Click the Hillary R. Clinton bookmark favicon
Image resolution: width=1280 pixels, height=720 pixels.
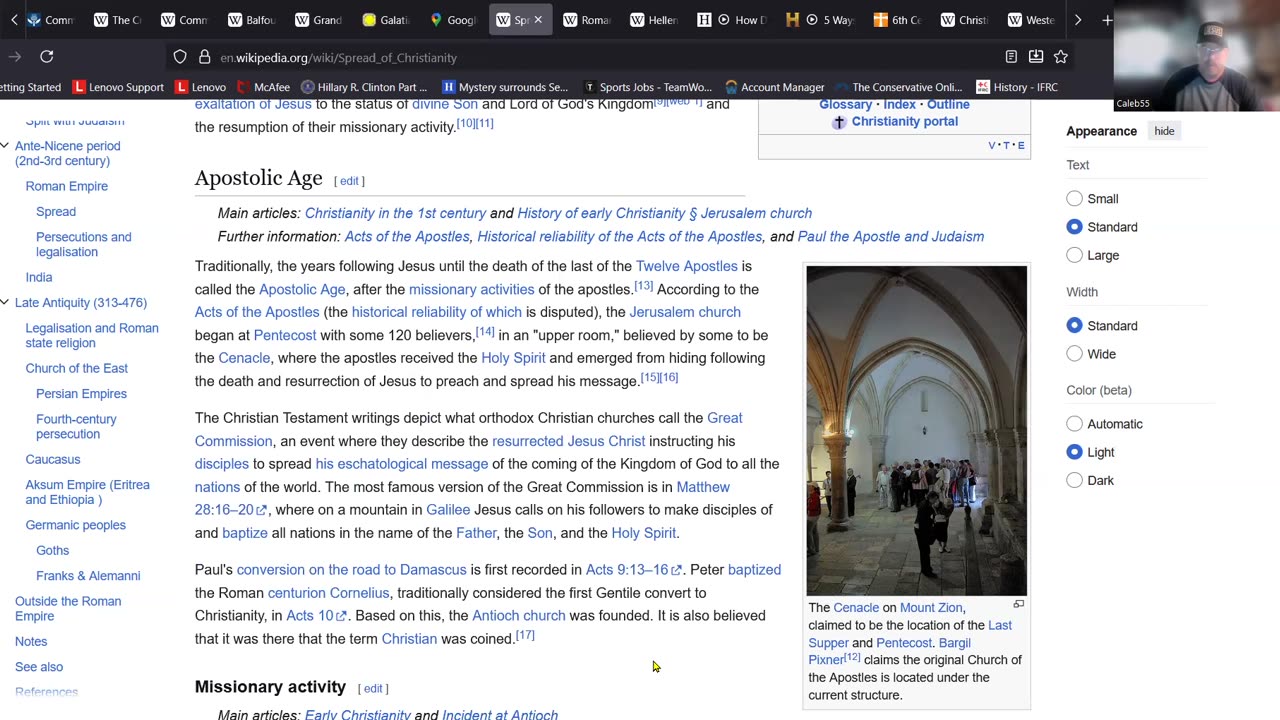(308, 87)
